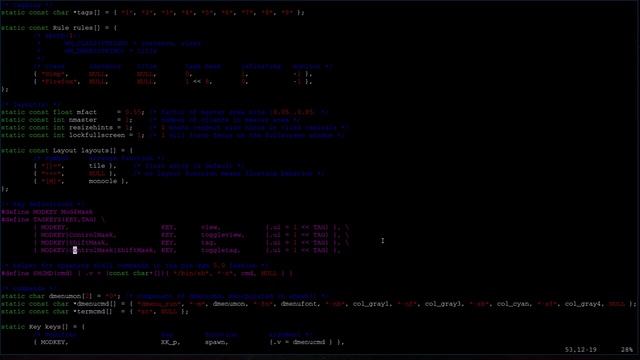Click 'col_gray1' in the dmenucmd line

(x=371, y=304)
